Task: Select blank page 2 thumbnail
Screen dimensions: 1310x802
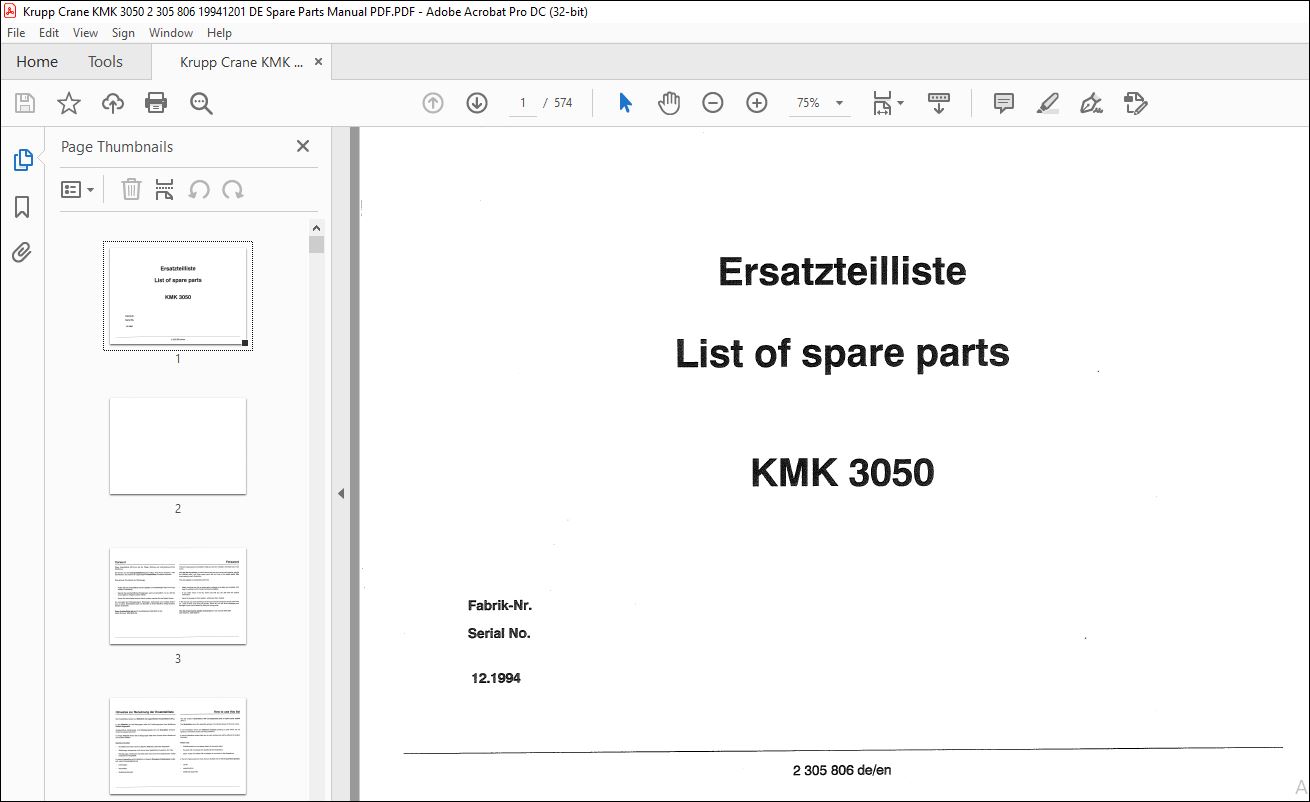Action: pyautogui.click(x=178, y=446)
